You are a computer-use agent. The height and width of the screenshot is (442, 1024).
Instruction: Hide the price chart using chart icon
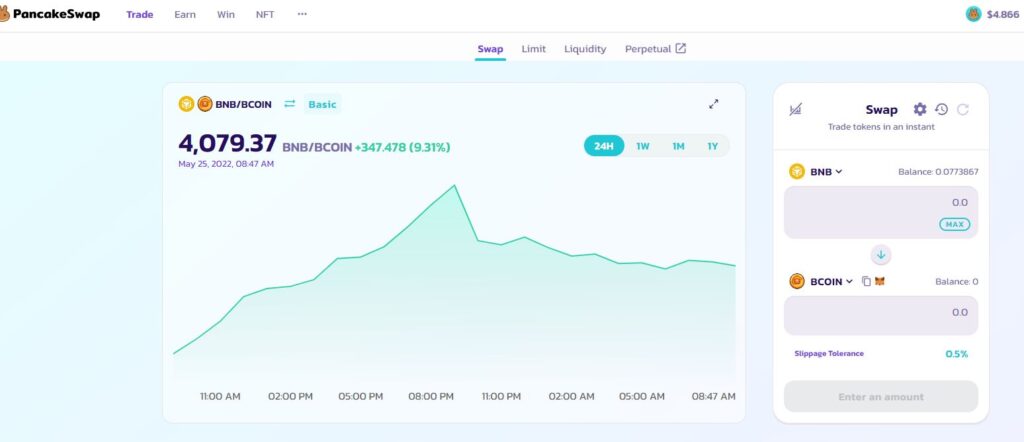(x=795, y=110)
